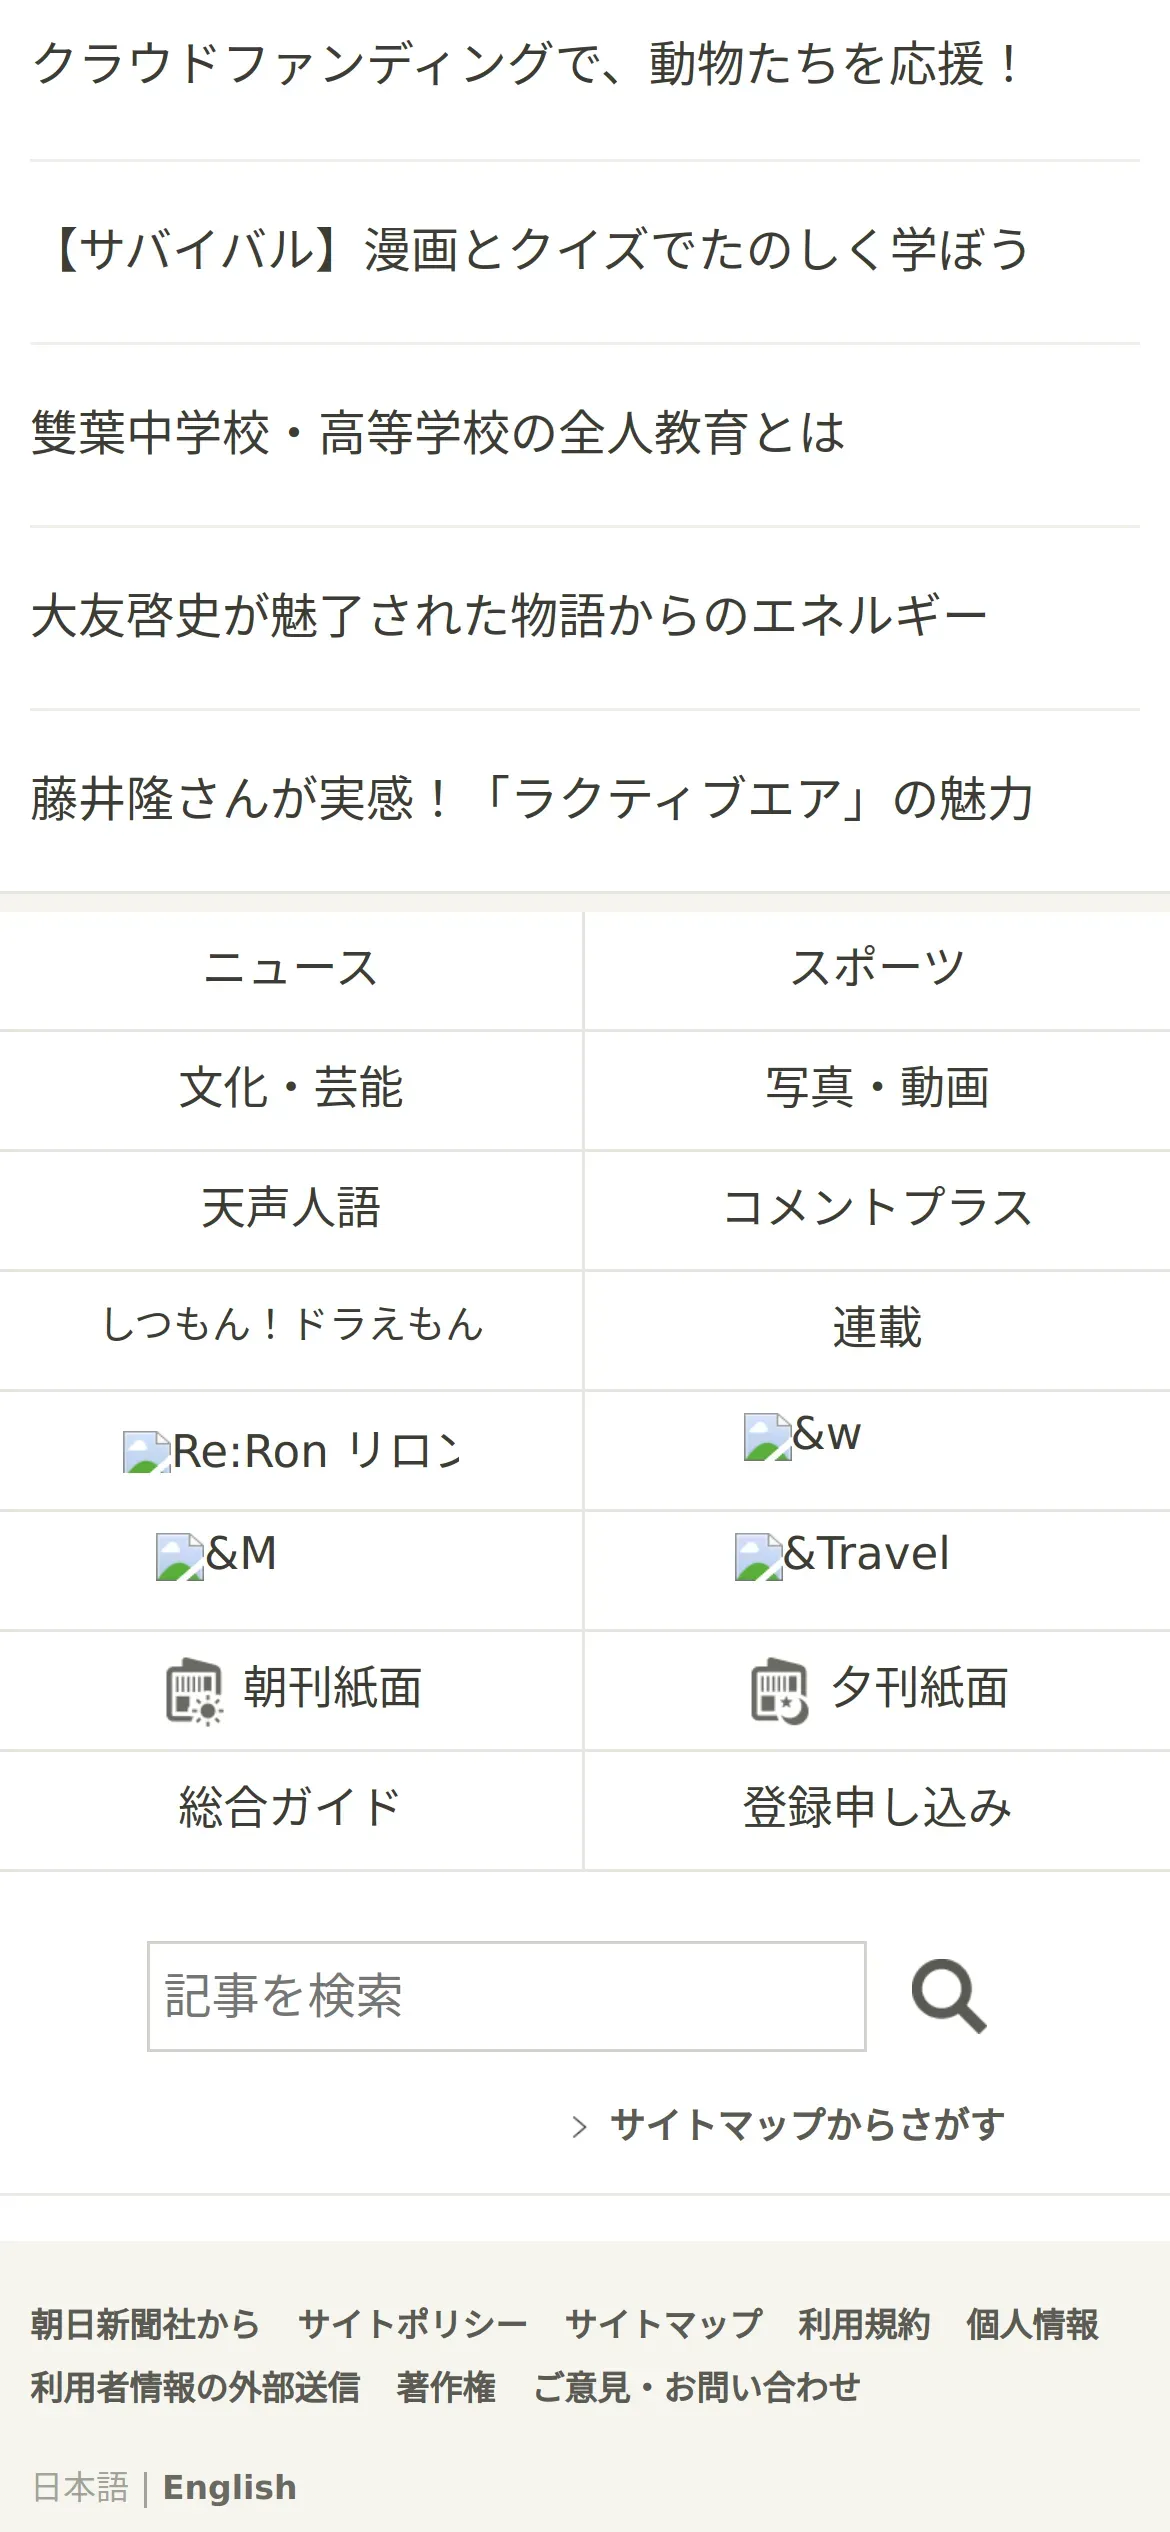Image resolution: width=1170 pixels, height=2532 pixels.
Task: Open the ニュース menu section
Action: 291,969
